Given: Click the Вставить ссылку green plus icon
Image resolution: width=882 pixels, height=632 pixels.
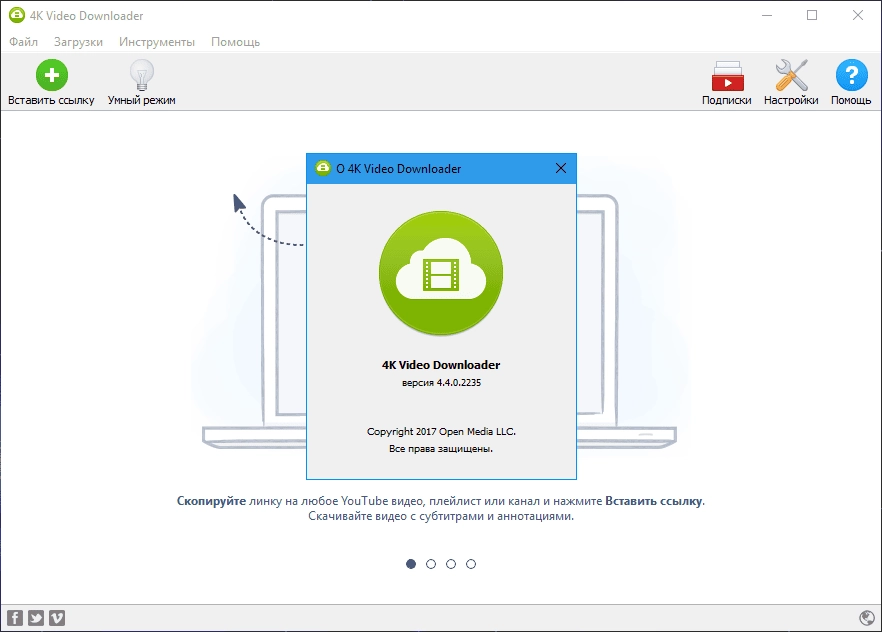Looking at the screenshot, I should point(52,75).
